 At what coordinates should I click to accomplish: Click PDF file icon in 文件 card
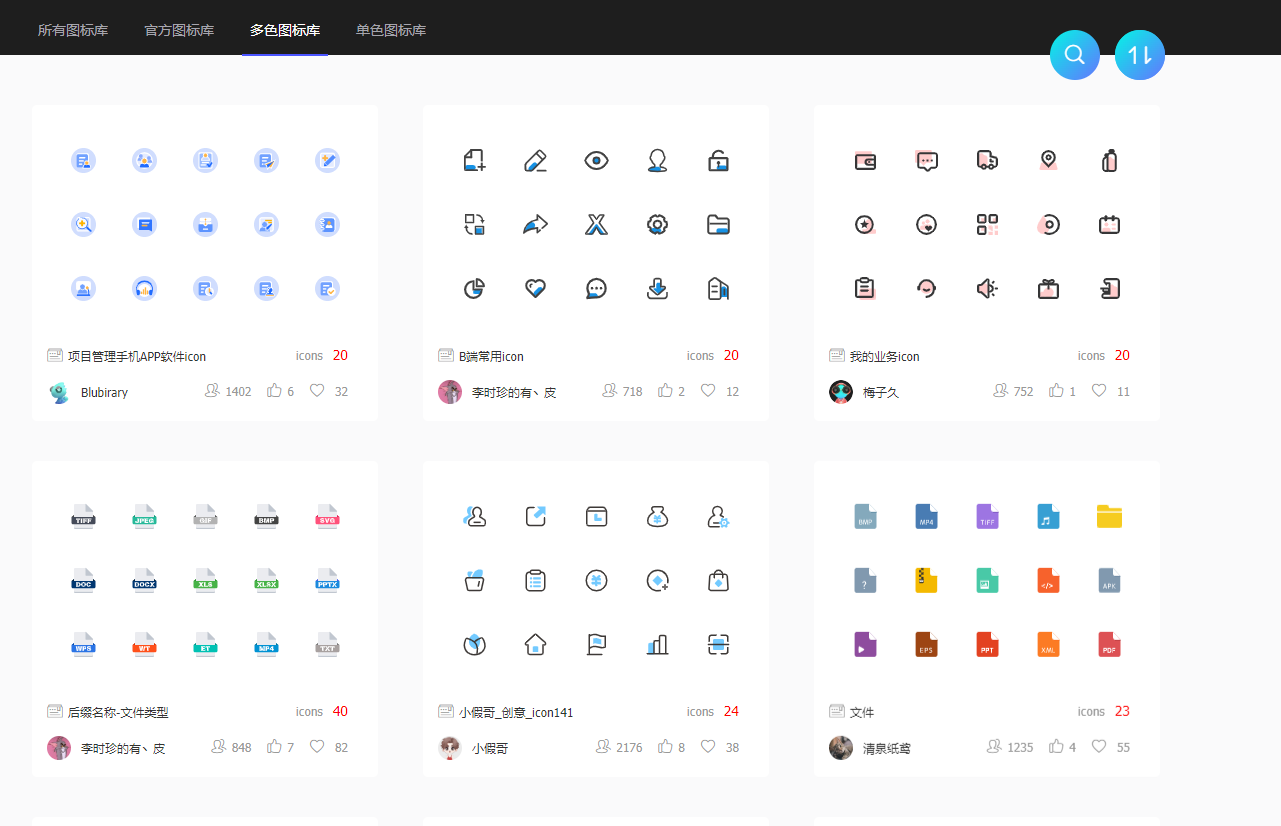coord(1109,644)
